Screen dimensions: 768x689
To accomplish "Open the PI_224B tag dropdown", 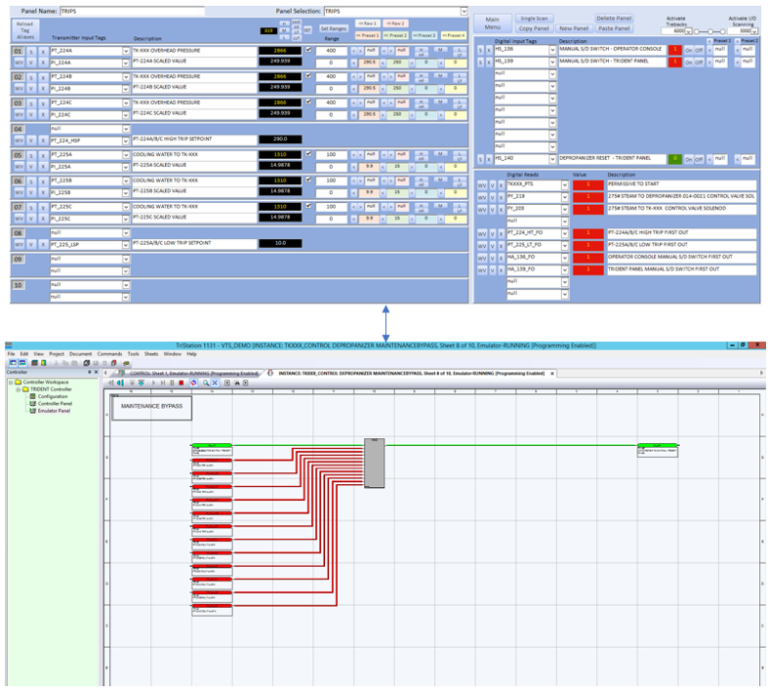I will [126, 89].
